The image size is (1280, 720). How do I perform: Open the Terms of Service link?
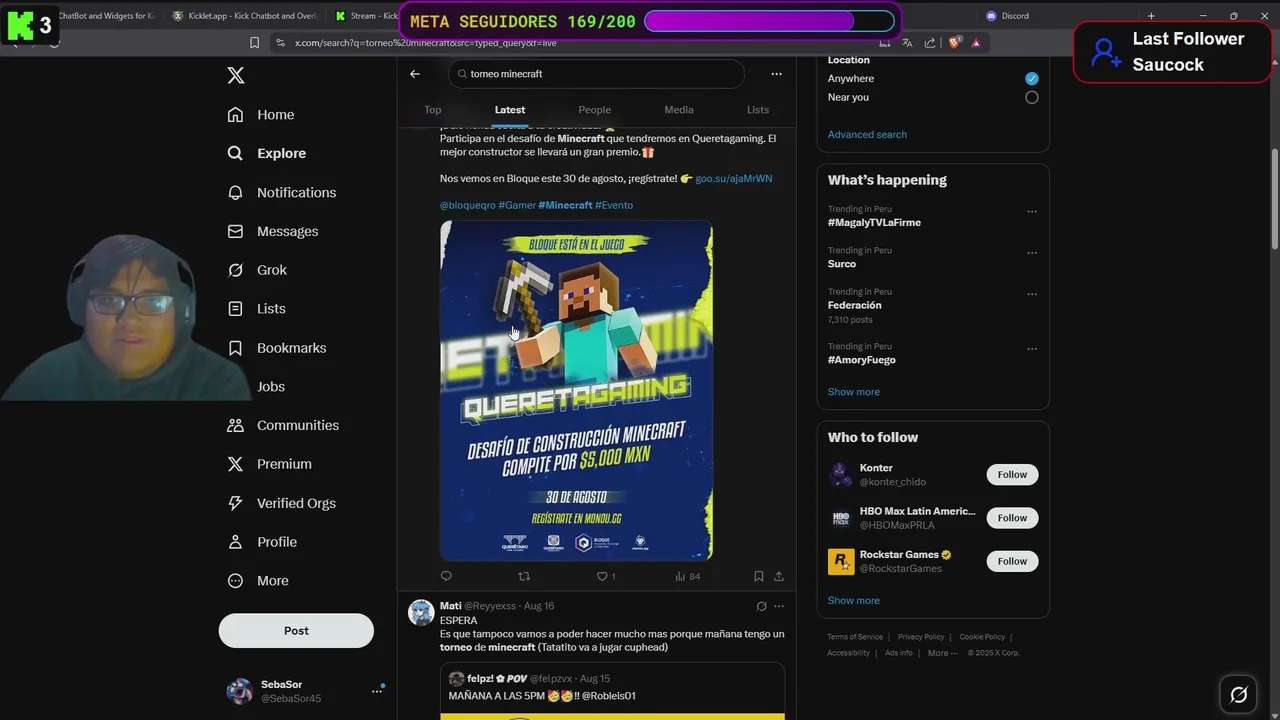coord(855,637)
